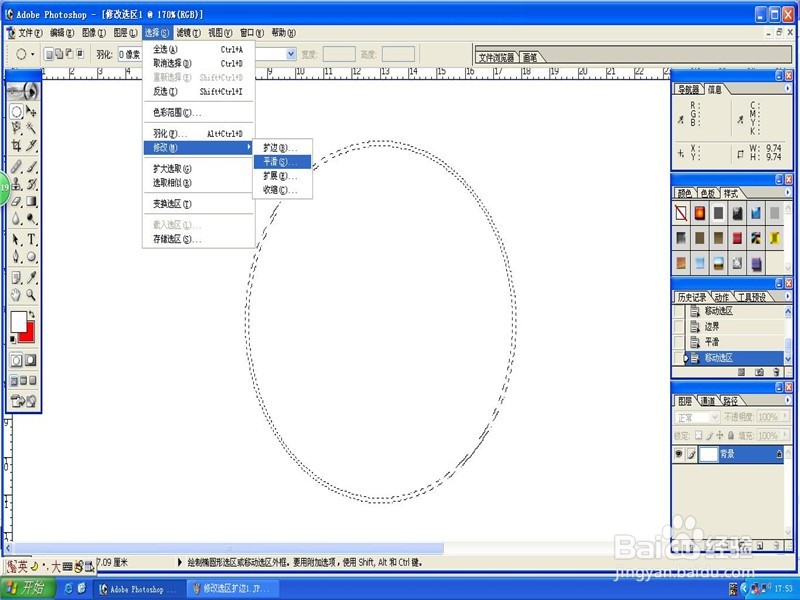Swap foreground and background colors
Image resolution: width=800 pixels, height=600 pixels.
coord(32,314)
